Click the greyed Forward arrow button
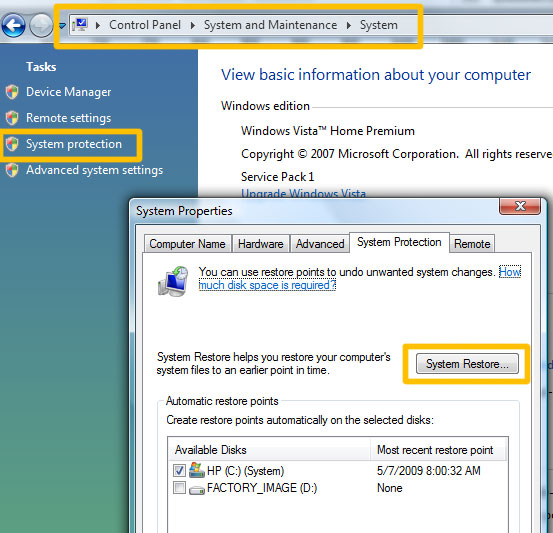The width and height of the screenshot is (553, 533). (41, 25)
